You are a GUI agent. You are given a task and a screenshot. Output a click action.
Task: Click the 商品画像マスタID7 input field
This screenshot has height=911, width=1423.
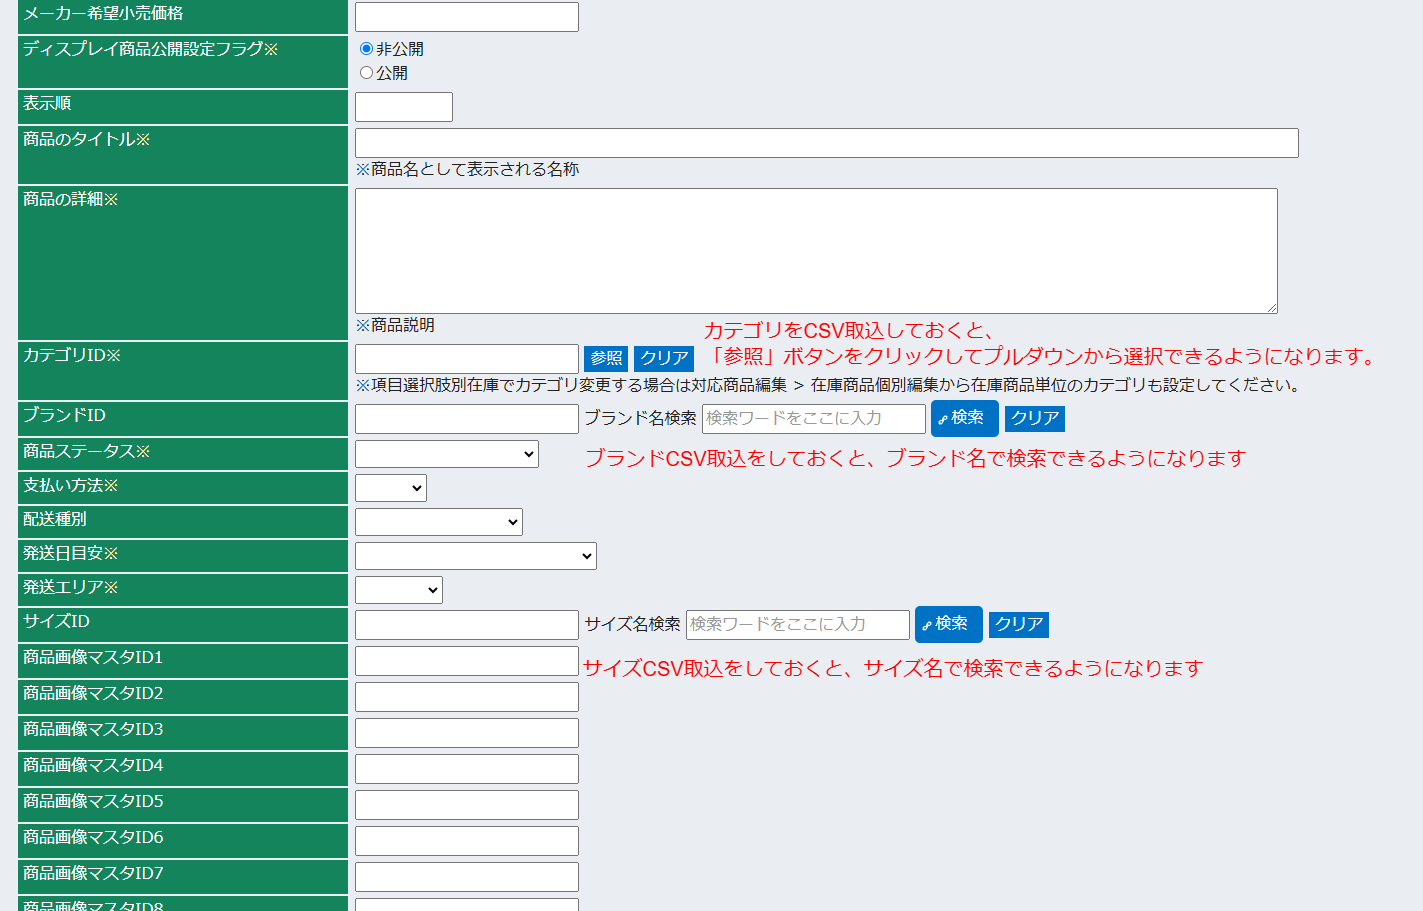click(x=467, y=877)
